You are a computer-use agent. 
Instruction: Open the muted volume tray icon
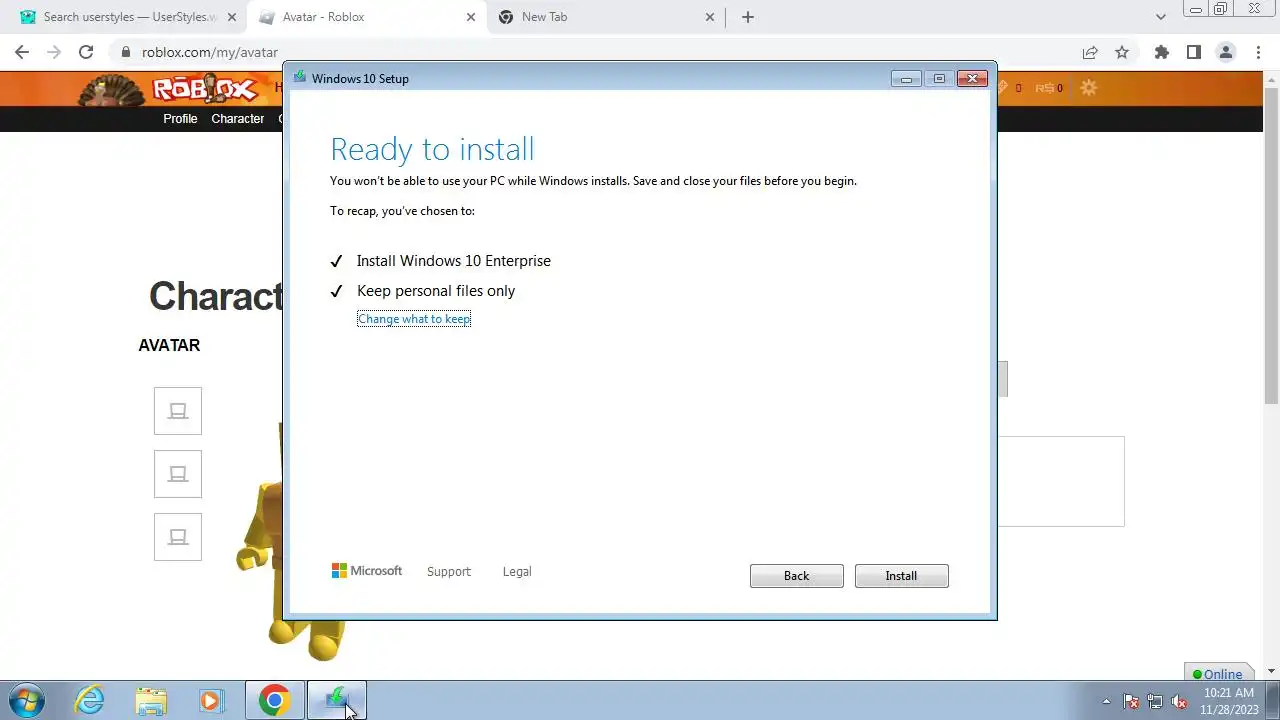1179,701
